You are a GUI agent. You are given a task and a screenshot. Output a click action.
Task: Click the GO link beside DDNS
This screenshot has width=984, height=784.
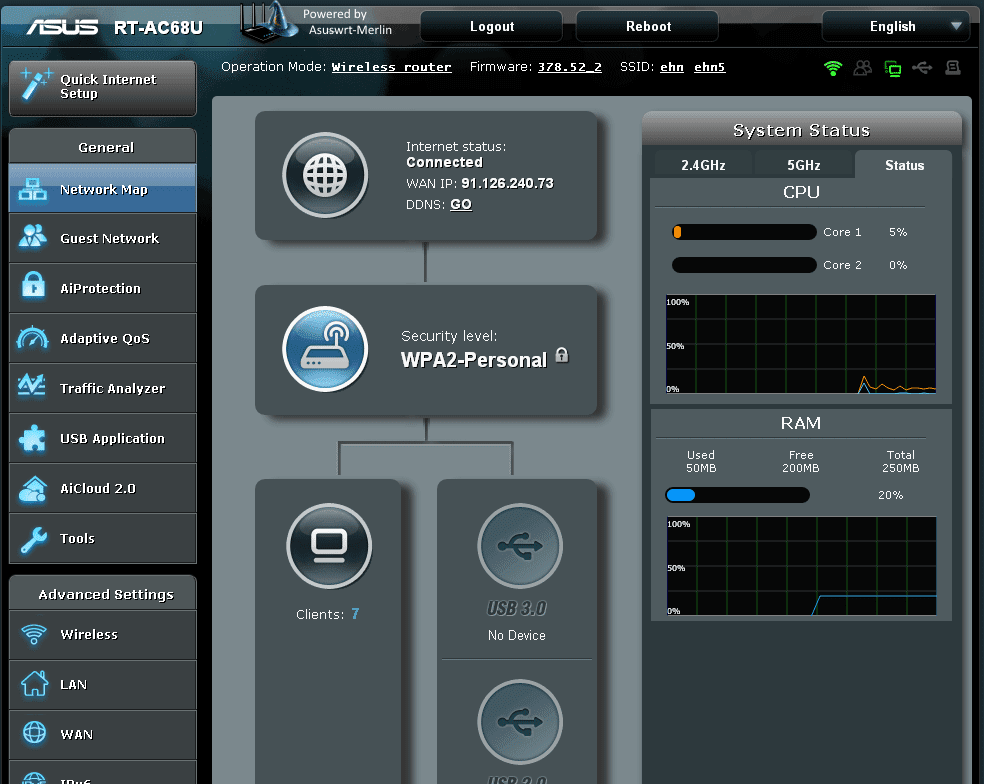click(x=460, y=204)
